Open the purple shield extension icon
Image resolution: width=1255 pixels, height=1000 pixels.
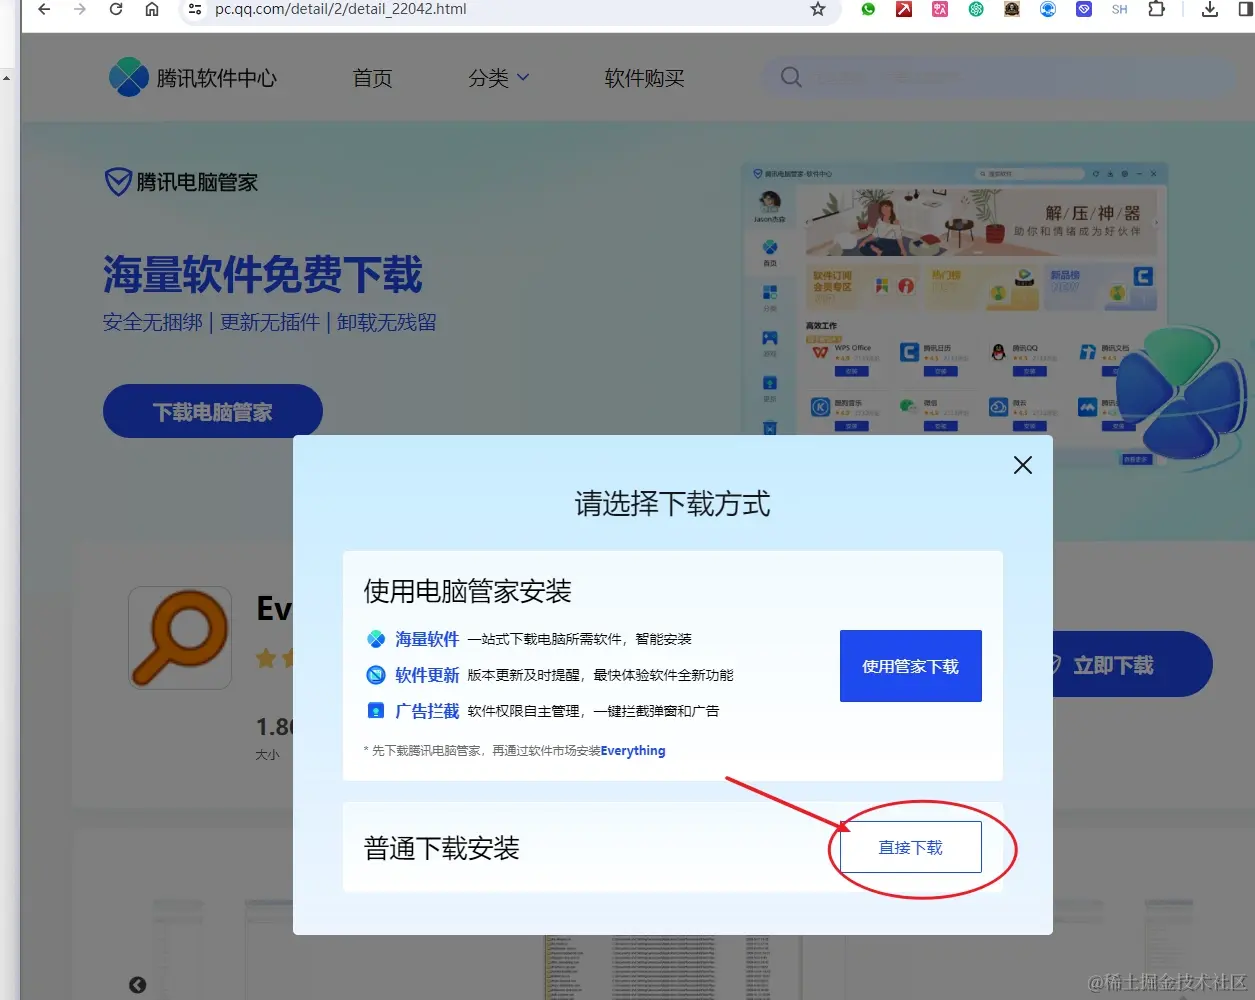click(1084, 9)
